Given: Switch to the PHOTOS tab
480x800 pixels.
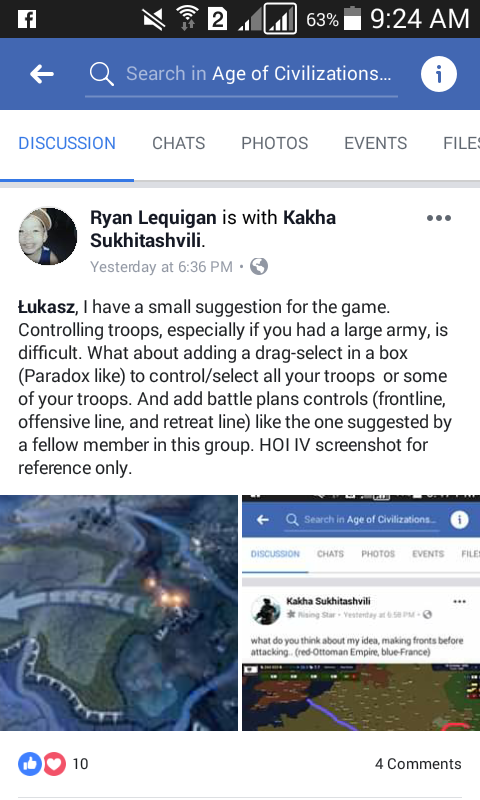Looking at the screenshot, I should click(274, 143).
